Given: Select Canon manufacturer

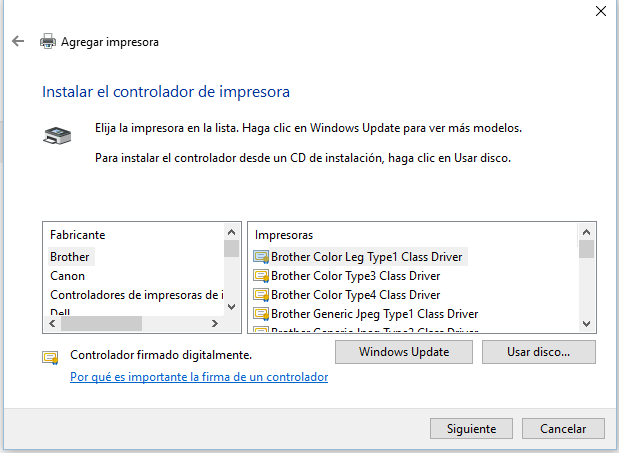Looking at the screenshot, I should click(68, 276).
